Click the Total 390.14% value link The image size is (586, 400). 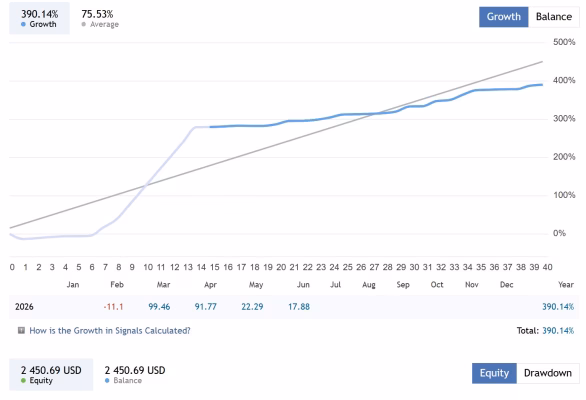tap(558, 330)
